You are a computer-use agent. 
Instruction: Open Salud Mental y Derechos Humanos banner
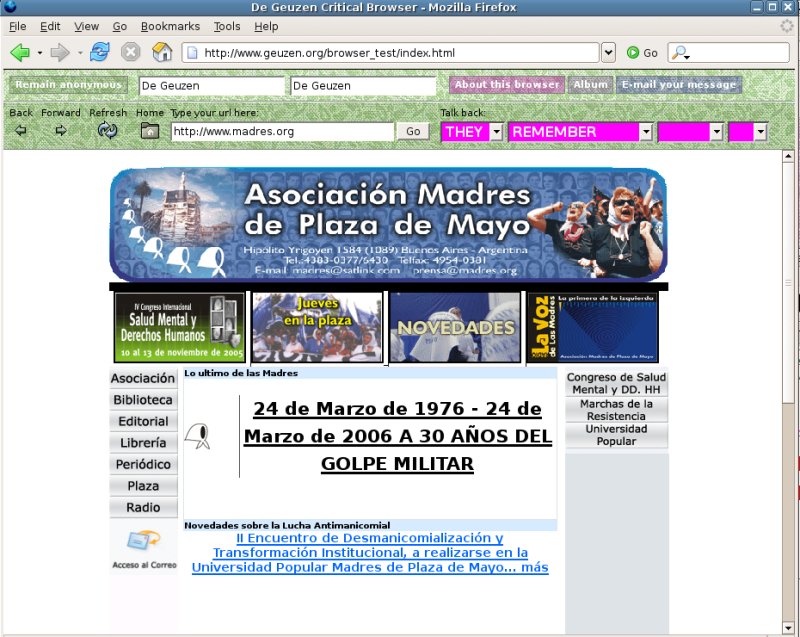pyautogui.click(x=180, y=327)
